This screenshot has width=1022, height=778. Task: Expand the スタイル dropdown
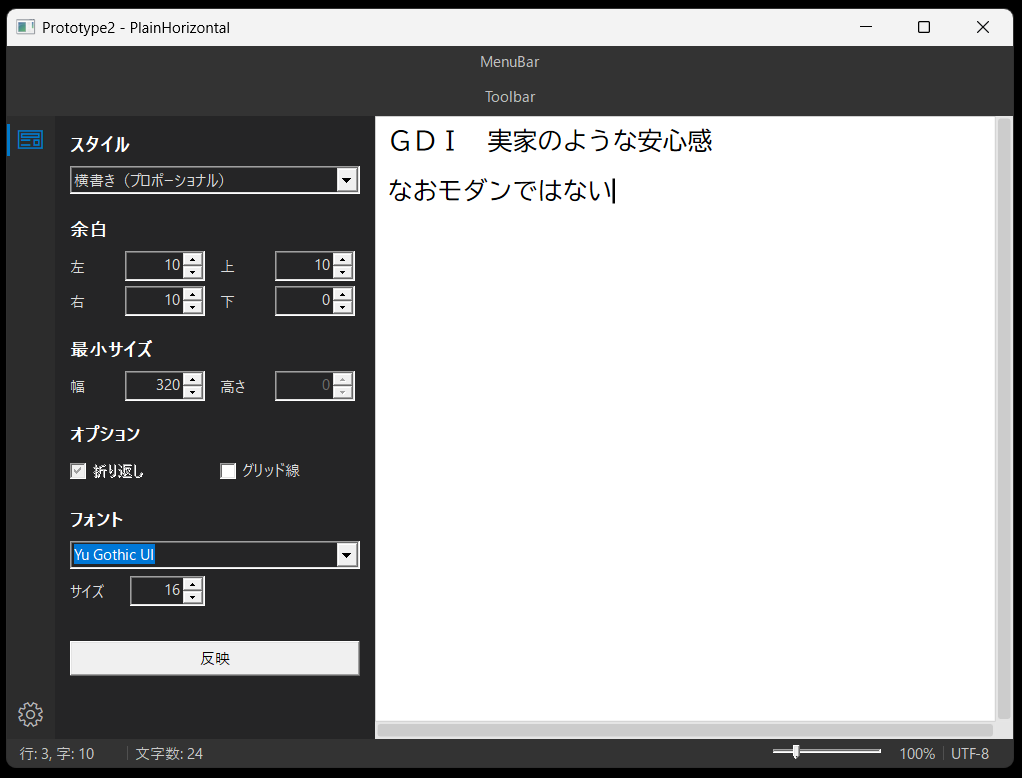347,180
